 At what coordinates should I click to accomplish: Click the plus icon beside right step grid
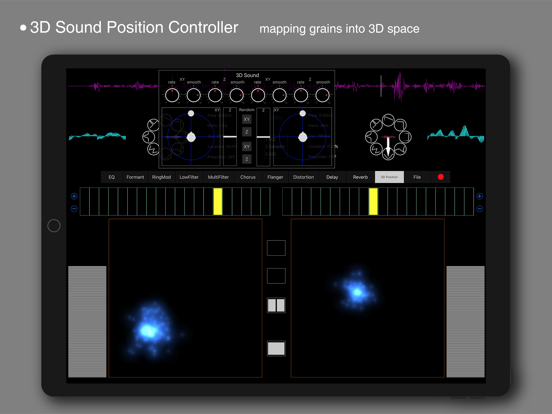pos(479,196)
